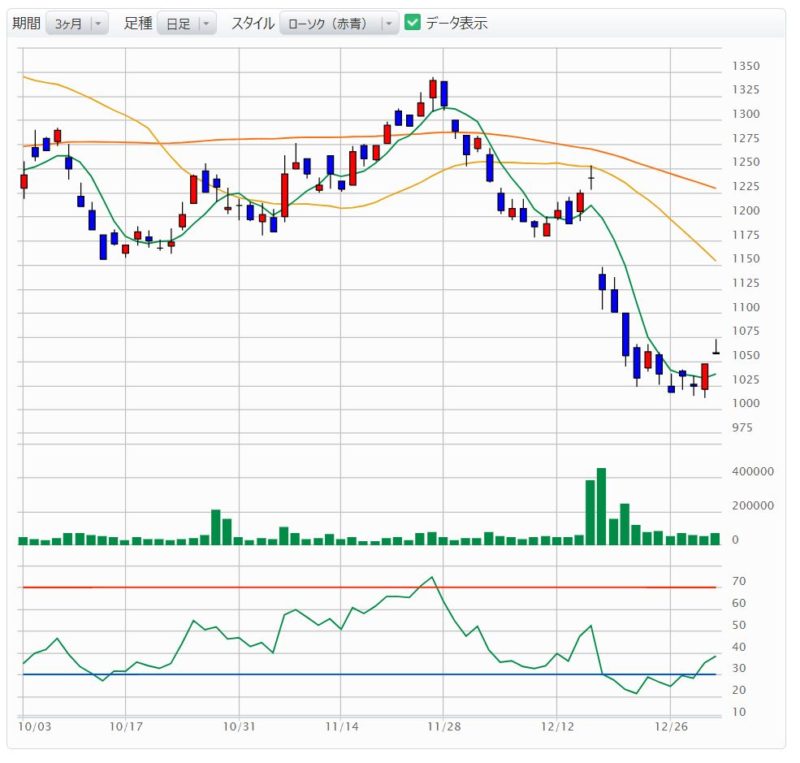Click the 1200 price axis label
The image size is (800, 763).
click(746, 210)
